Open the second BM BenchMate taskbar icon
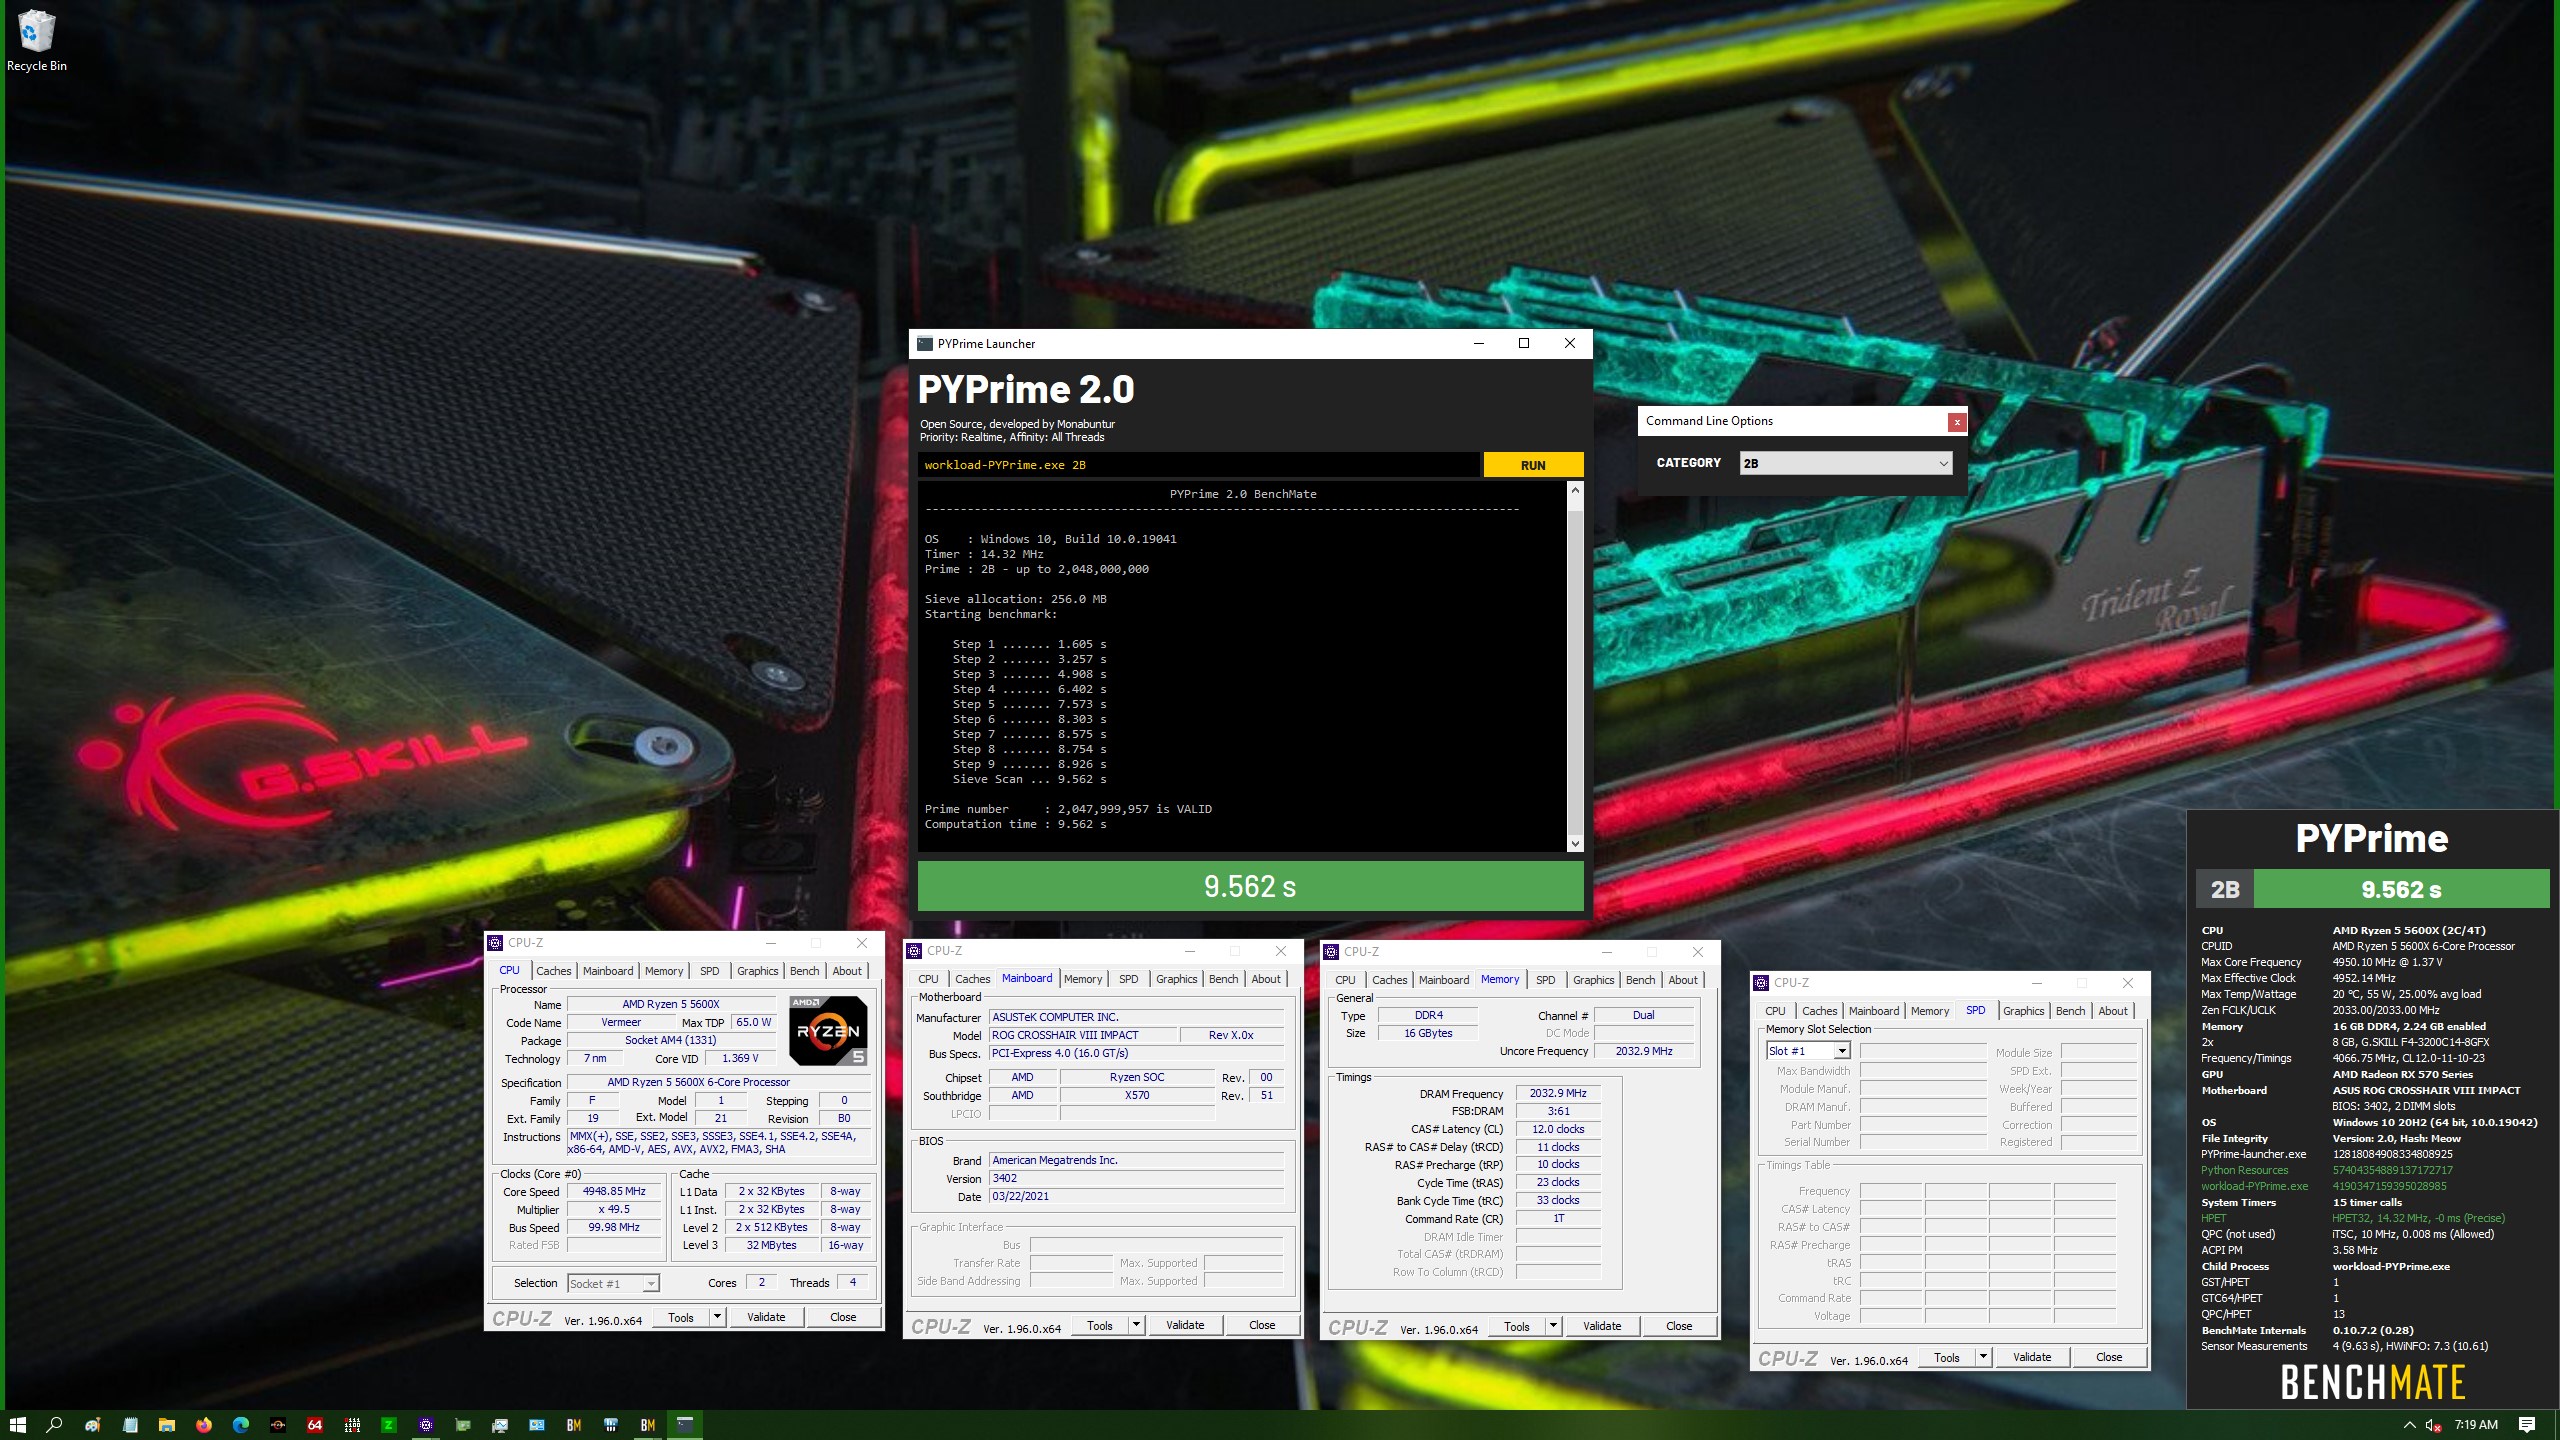The width and height of the screenshot is (2560, 1440). (648, 1425)
